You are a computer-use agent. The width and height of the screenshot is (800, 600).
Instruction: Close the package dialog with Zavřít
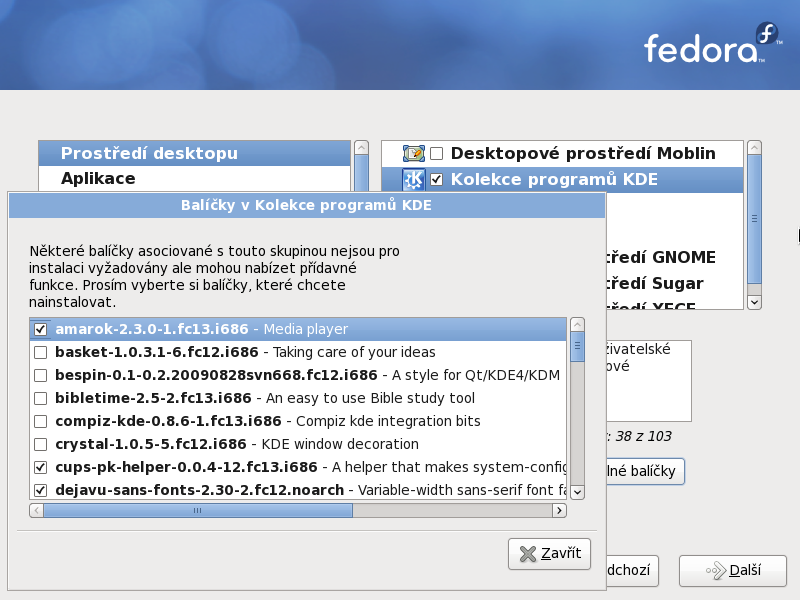click(x=549, y=554)
